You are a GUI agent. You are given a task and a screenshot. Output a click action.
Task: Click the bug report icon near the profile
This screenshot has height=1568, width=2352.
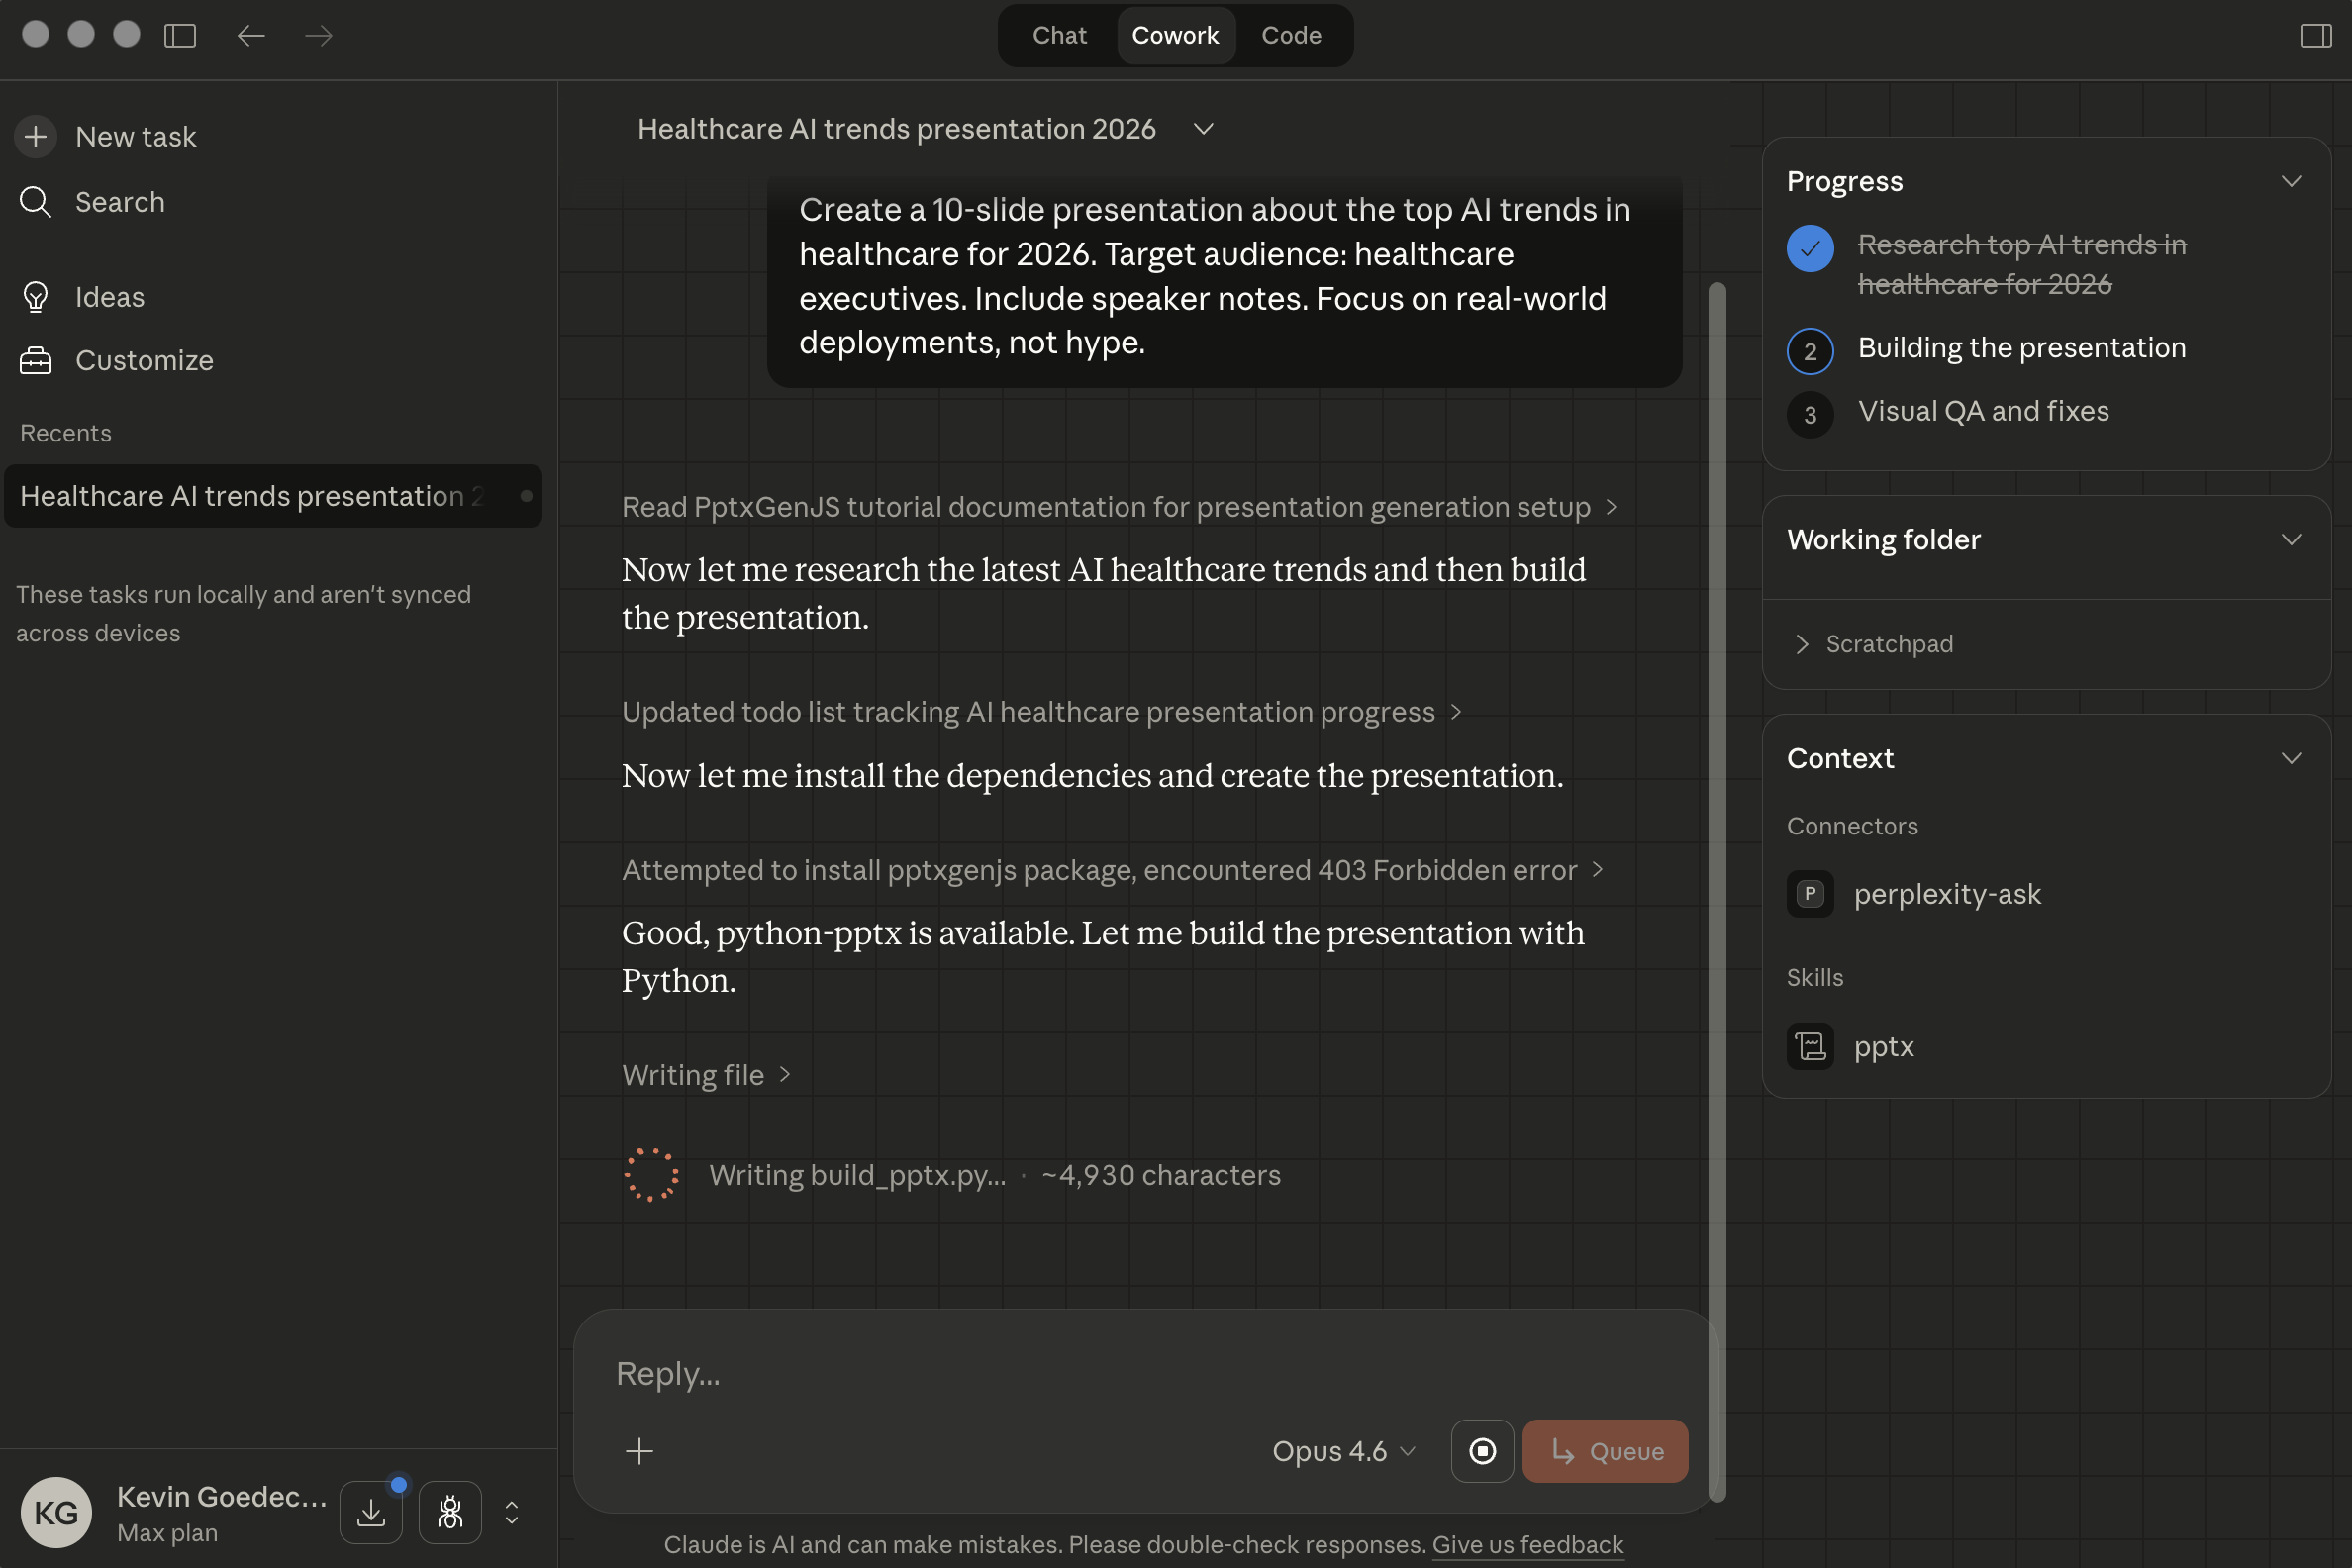coord(449,1512)
